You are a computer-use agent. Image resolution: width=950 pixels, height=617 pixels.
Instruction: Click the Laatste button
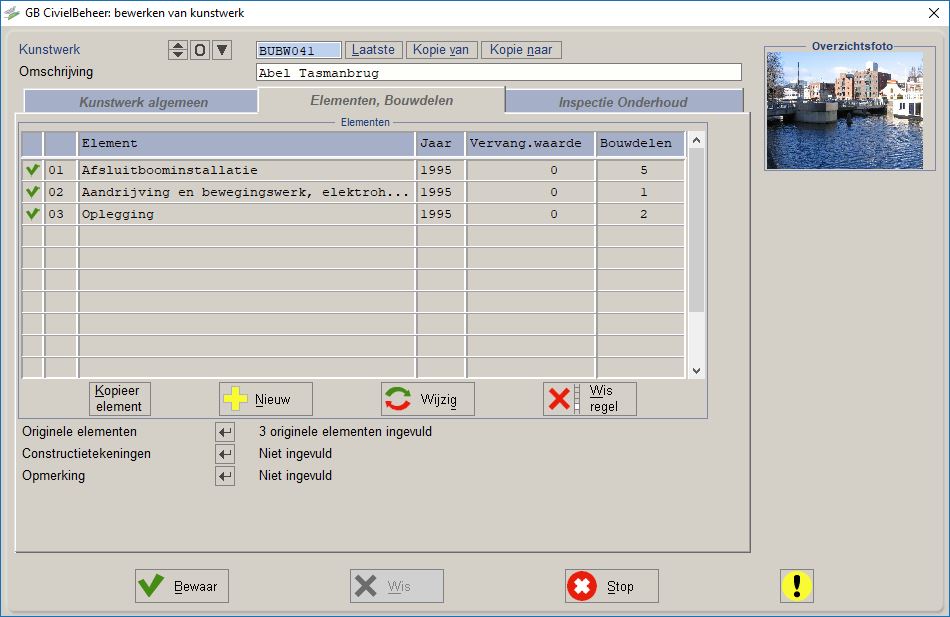coord(373,50)
